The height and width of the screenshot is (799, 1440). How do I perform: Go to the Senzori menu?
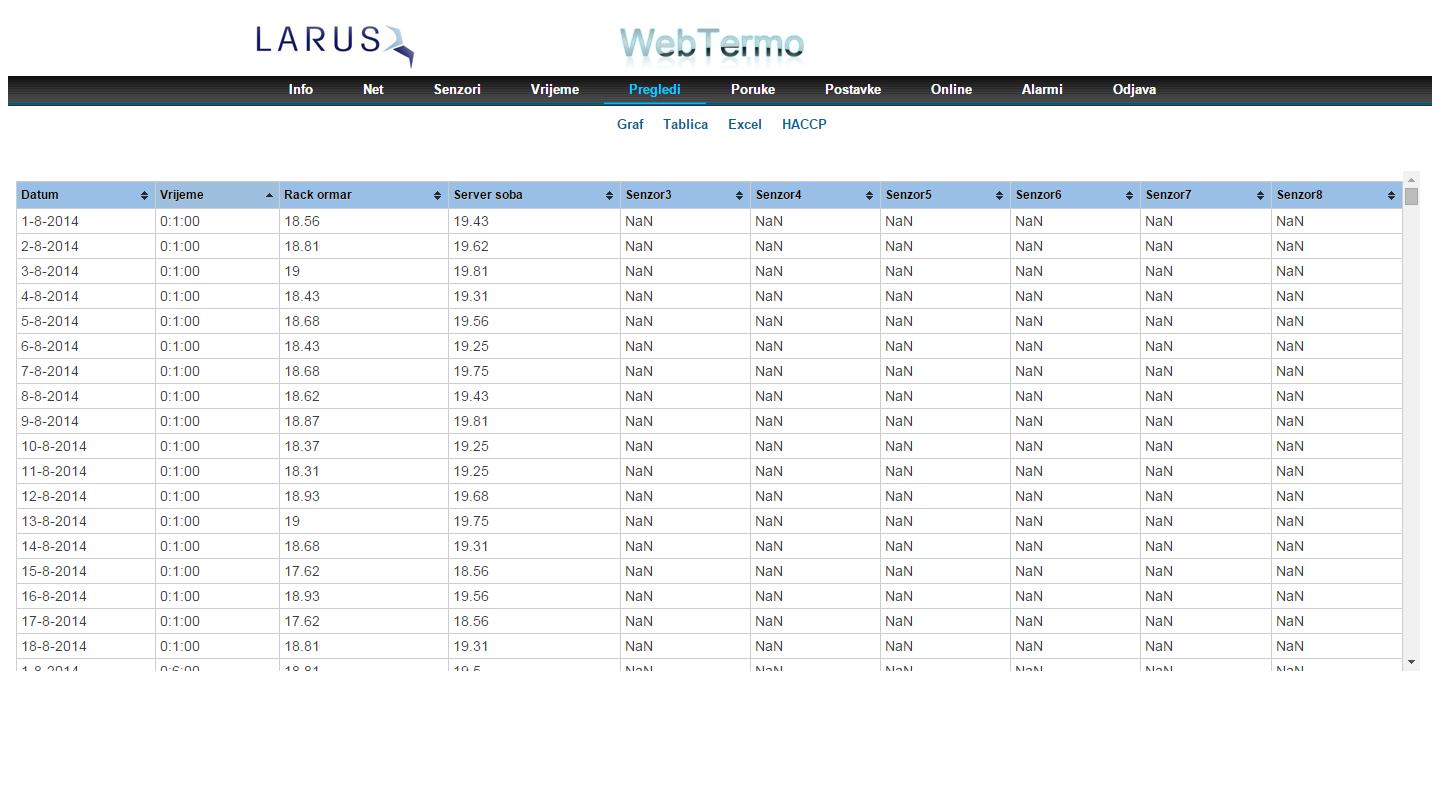click(x=457, y=90)
